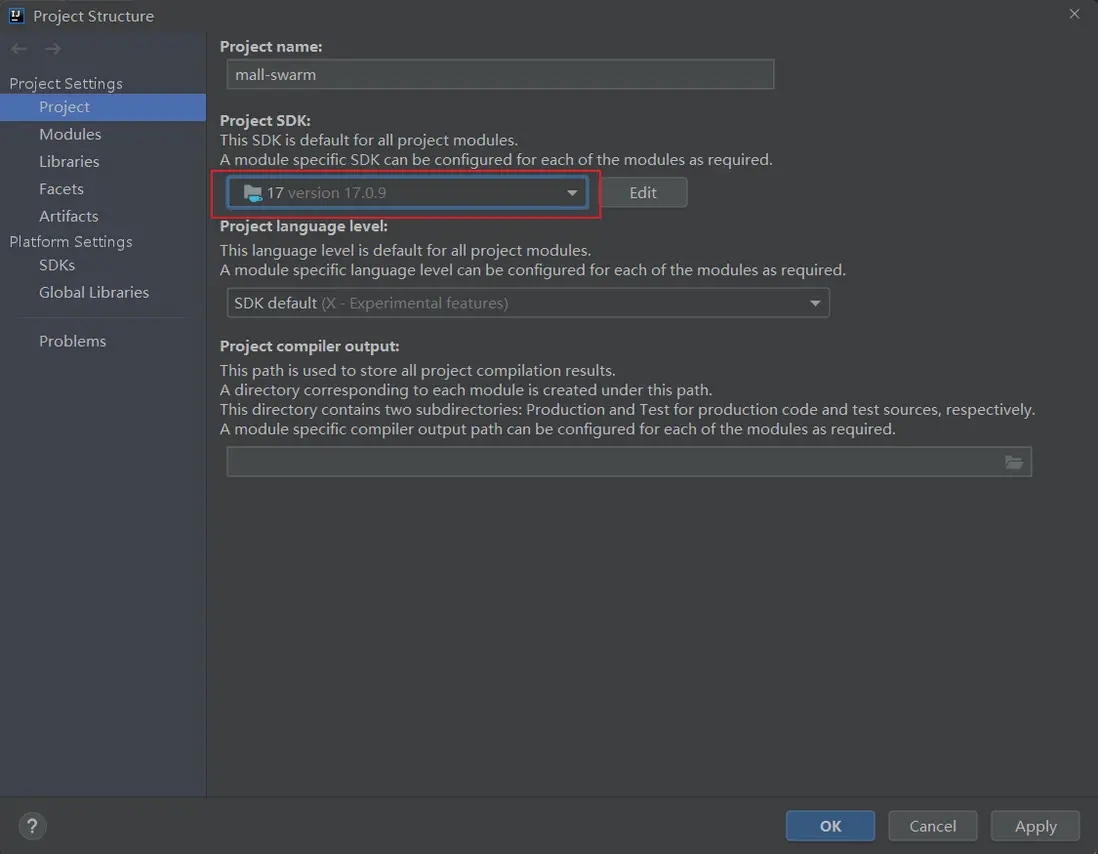1098x854 pixels.
Task: Close the Project Structure dialog
Action: 1075,14
